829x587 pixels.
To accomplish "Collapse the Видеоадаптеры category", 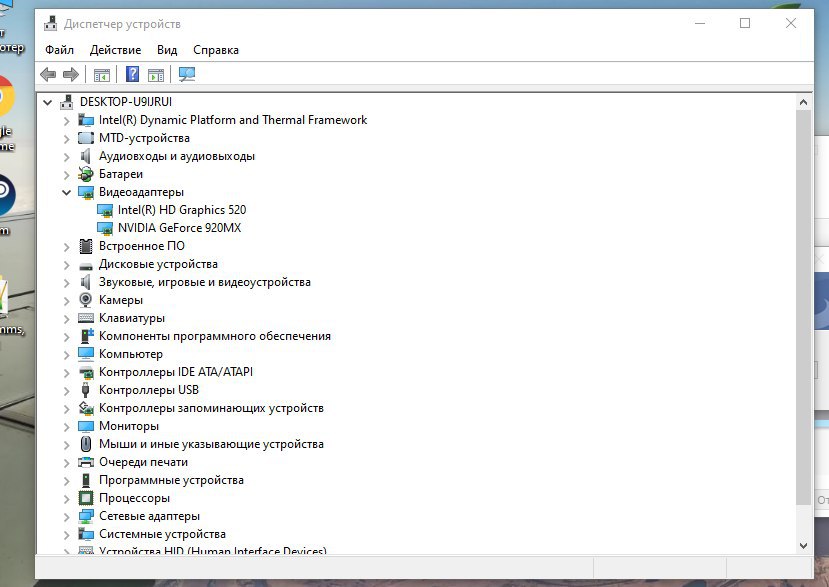I will (x=66, y=192).
